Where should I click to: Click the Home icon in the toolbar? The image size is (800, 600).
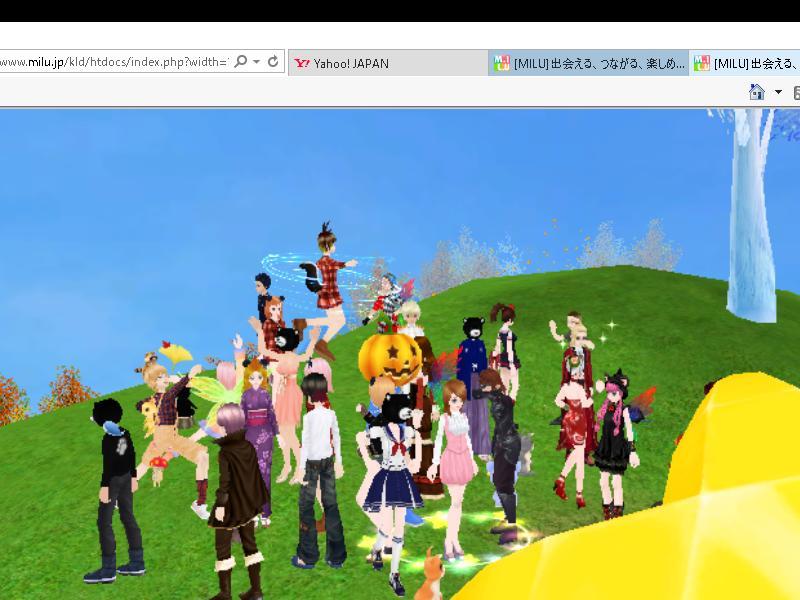coord(756,92)
